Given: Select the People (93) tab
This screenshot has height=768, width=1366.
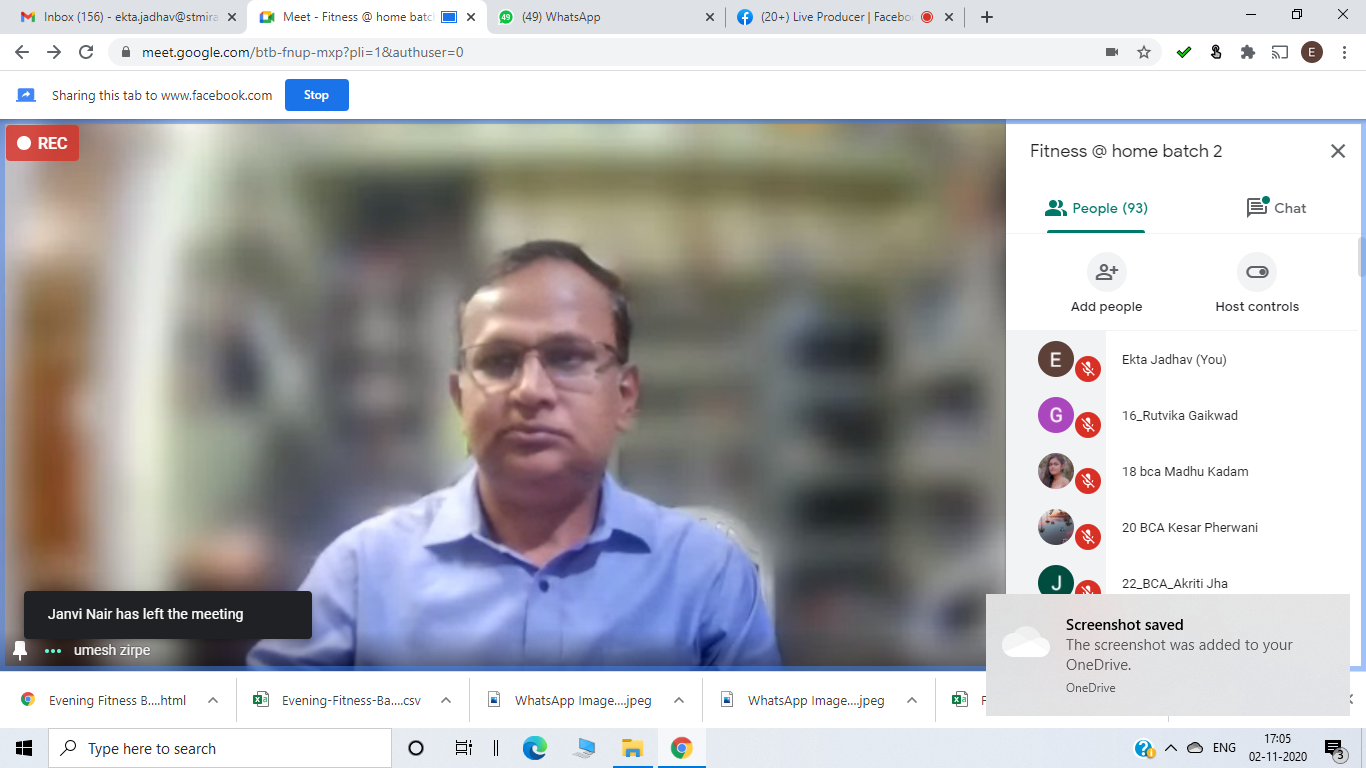Looking at the screenshot, I should point(1096,208).
